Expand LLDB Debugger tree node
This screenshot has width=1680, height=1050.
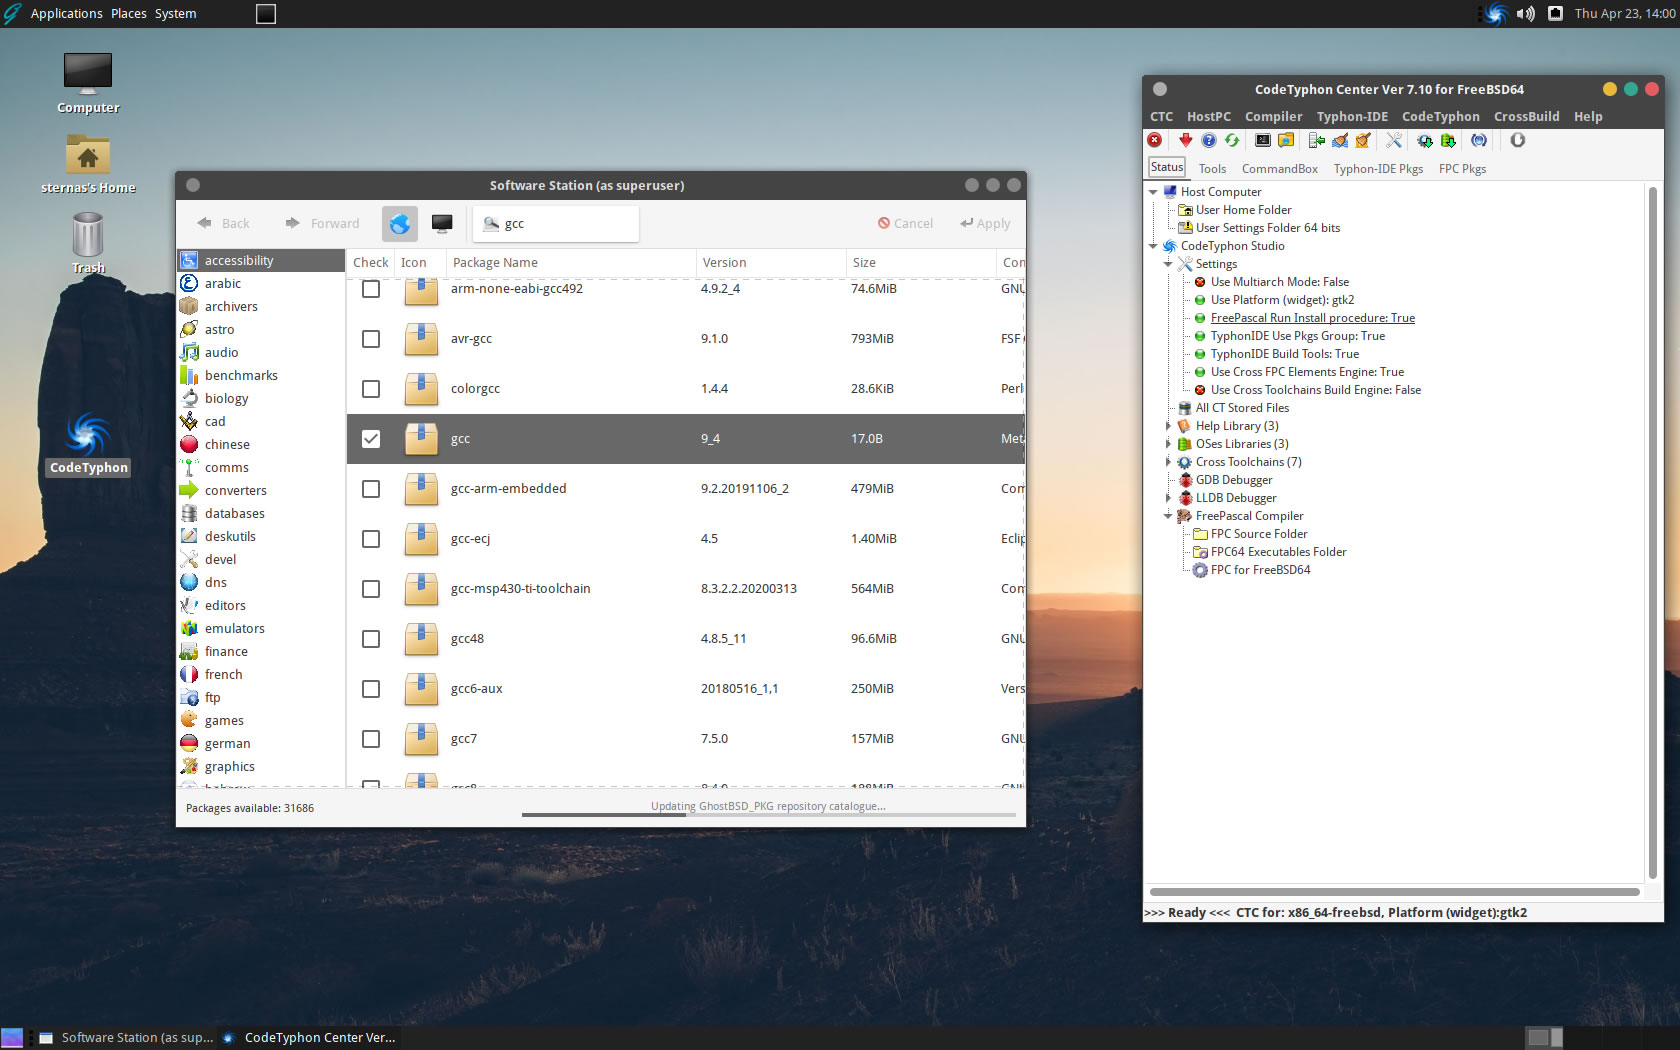pyautogui.click(x=1168, y=498)
